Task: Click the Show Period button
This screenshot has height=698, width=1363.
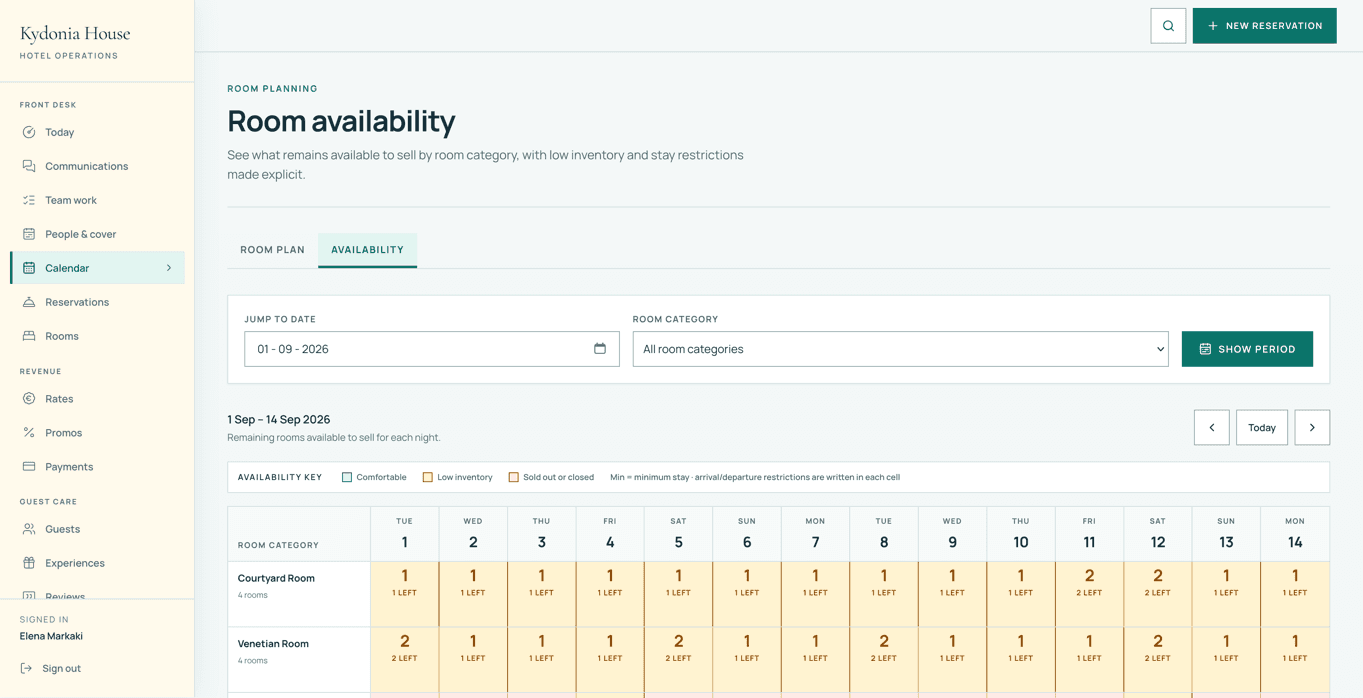Action: pyautogui.click(x=1247, y=349)
